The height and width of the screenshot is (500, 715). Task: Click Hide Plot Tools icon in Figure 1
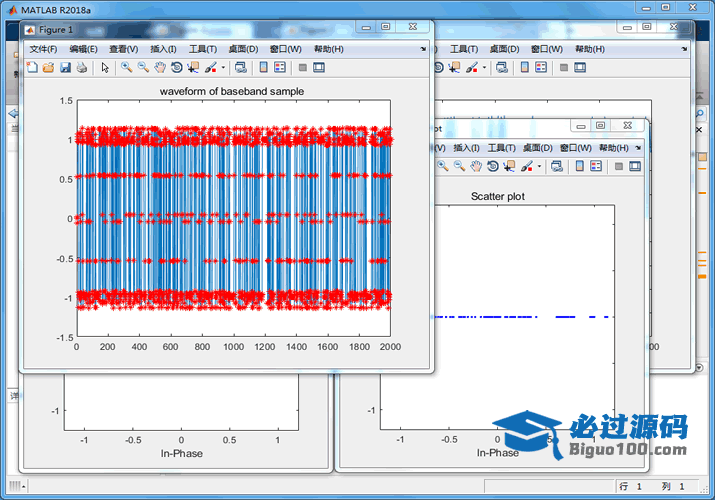pos(301,68)
